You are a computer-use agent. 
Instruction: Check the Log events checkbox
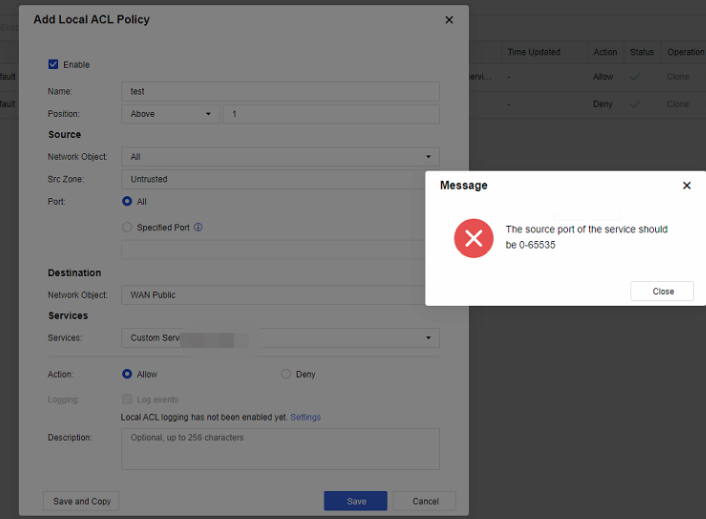(x=127, y=399)
